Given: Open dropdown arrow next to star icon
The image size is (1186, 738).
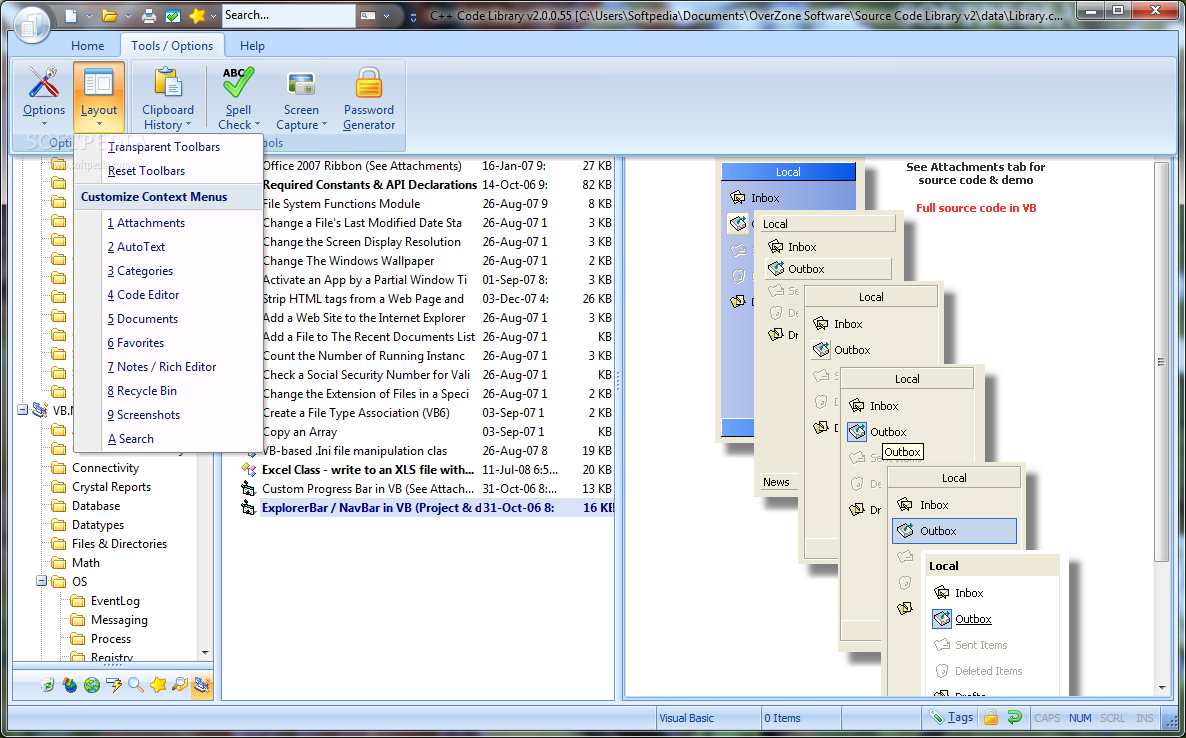Looking at the screenshot, I should [x=214, y=16].
